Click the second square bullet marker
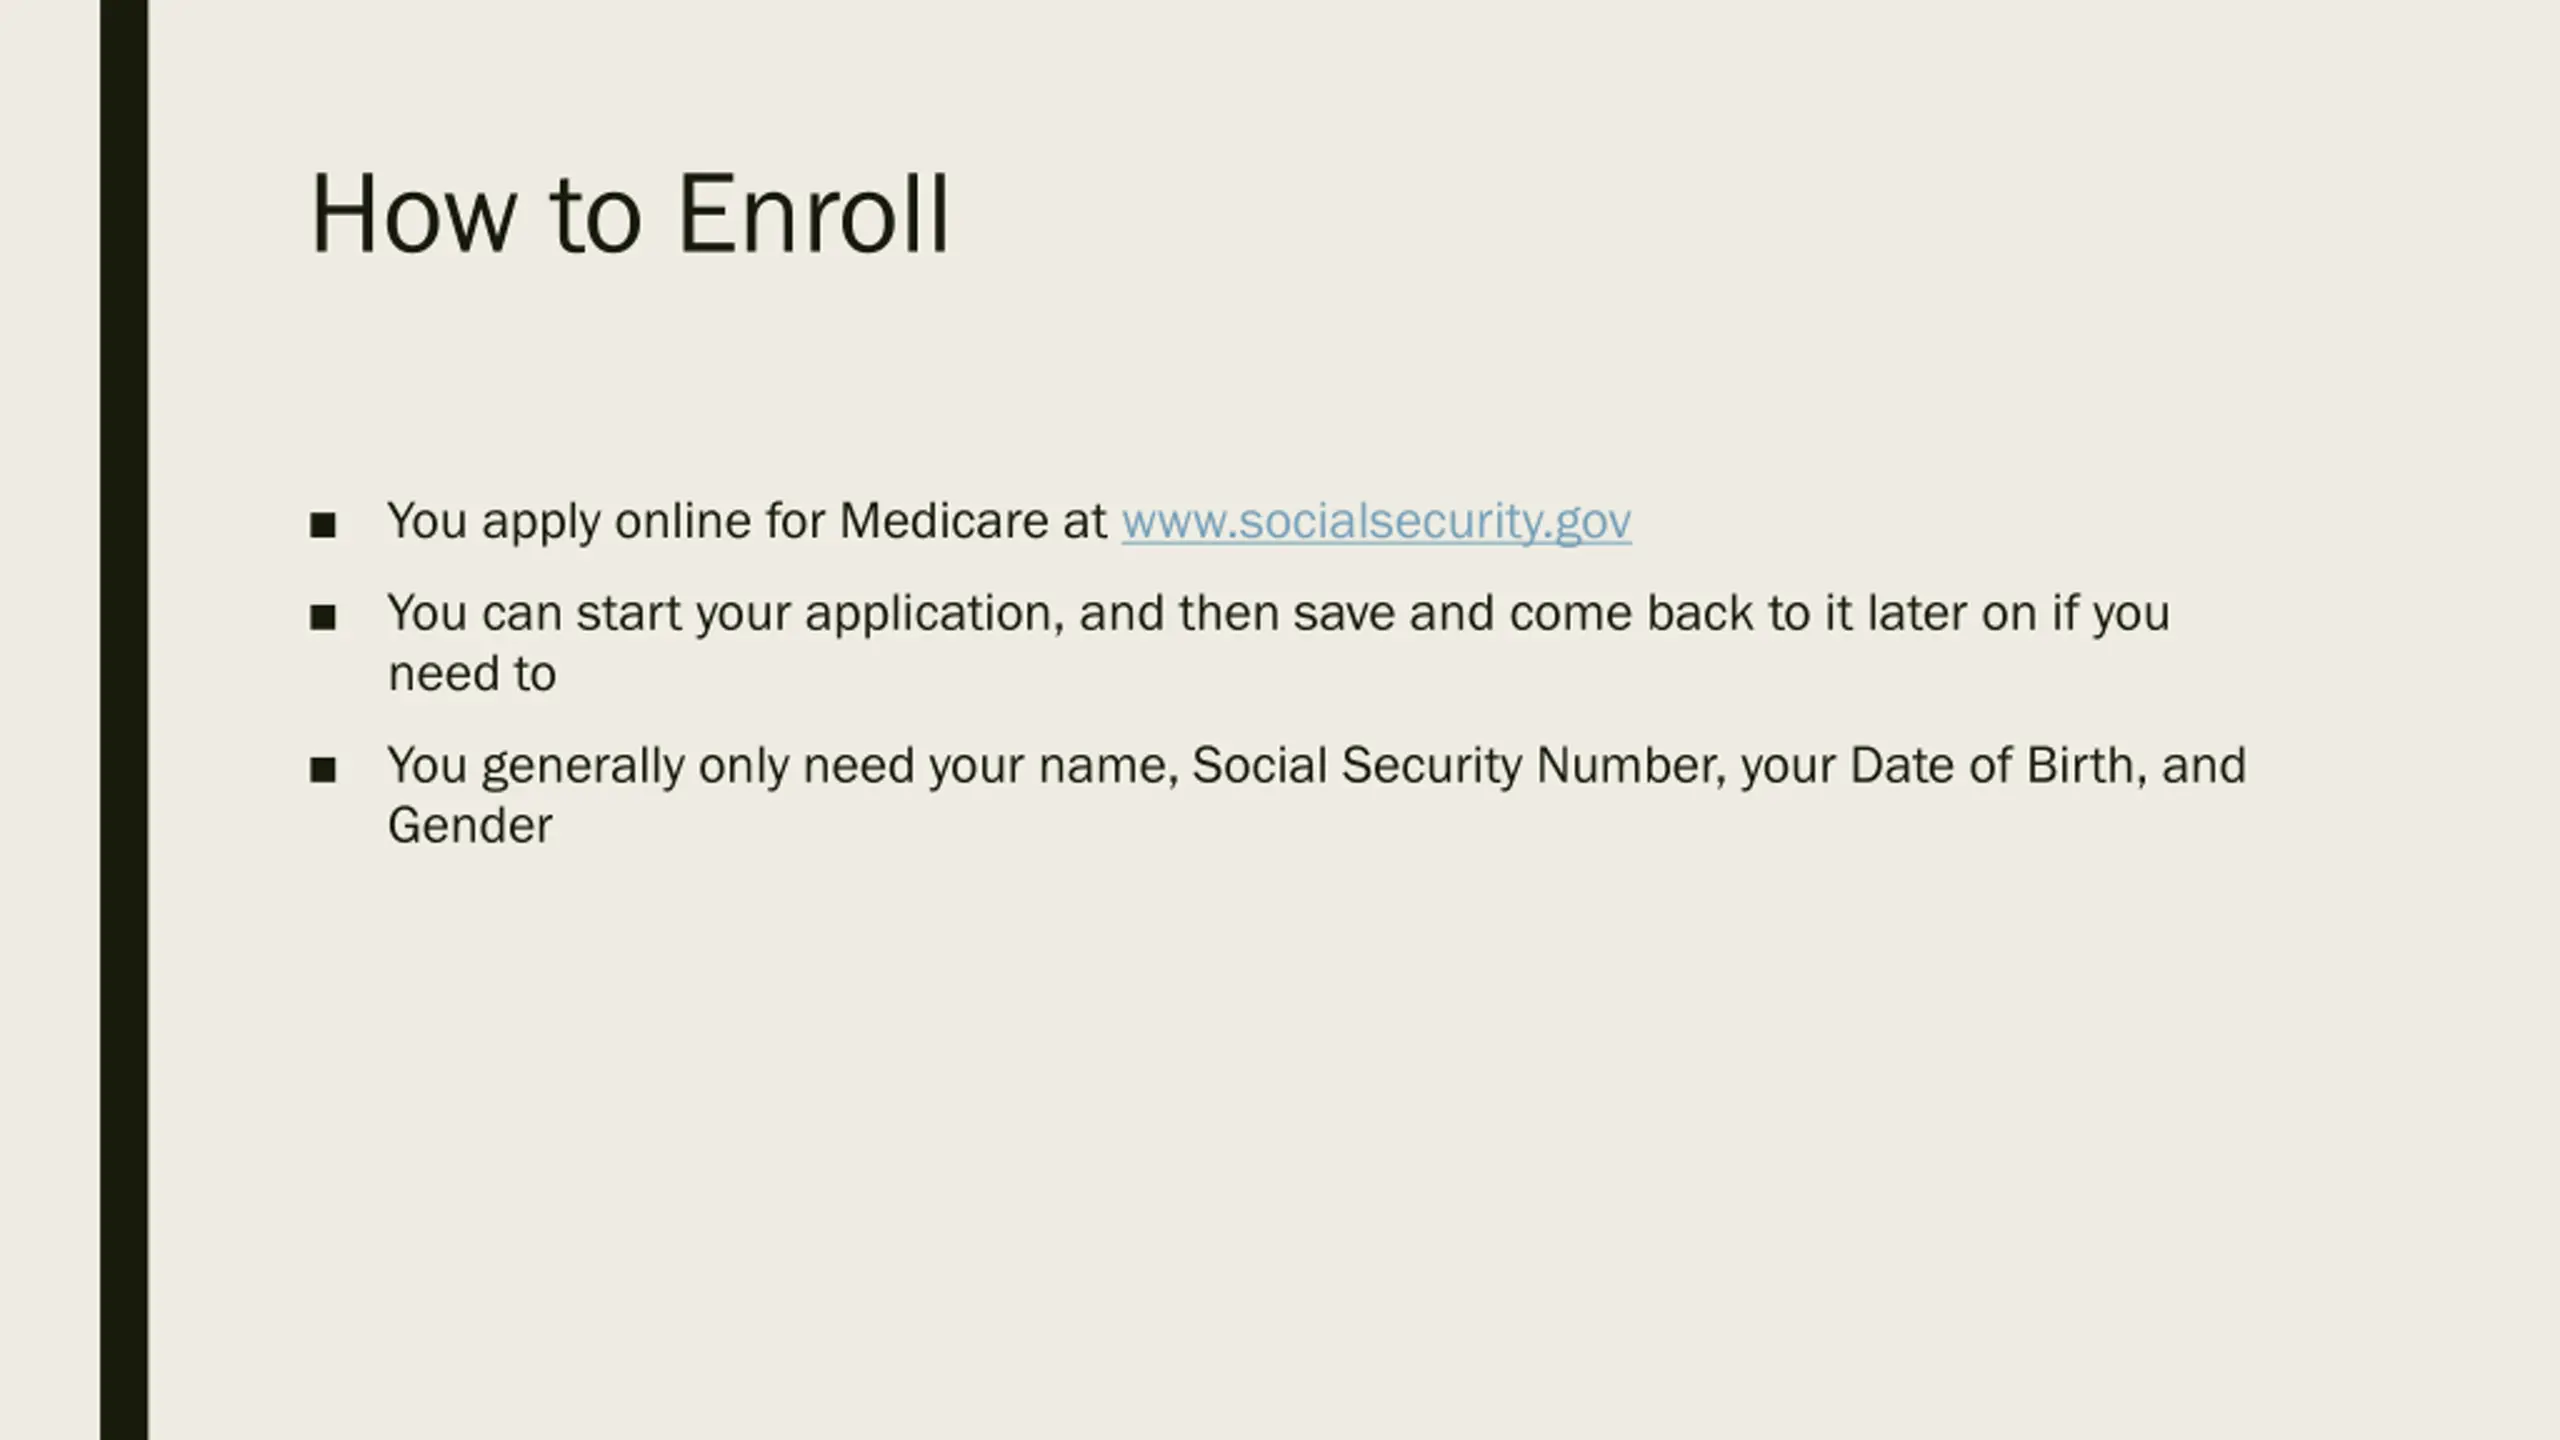 coord(323,617)
